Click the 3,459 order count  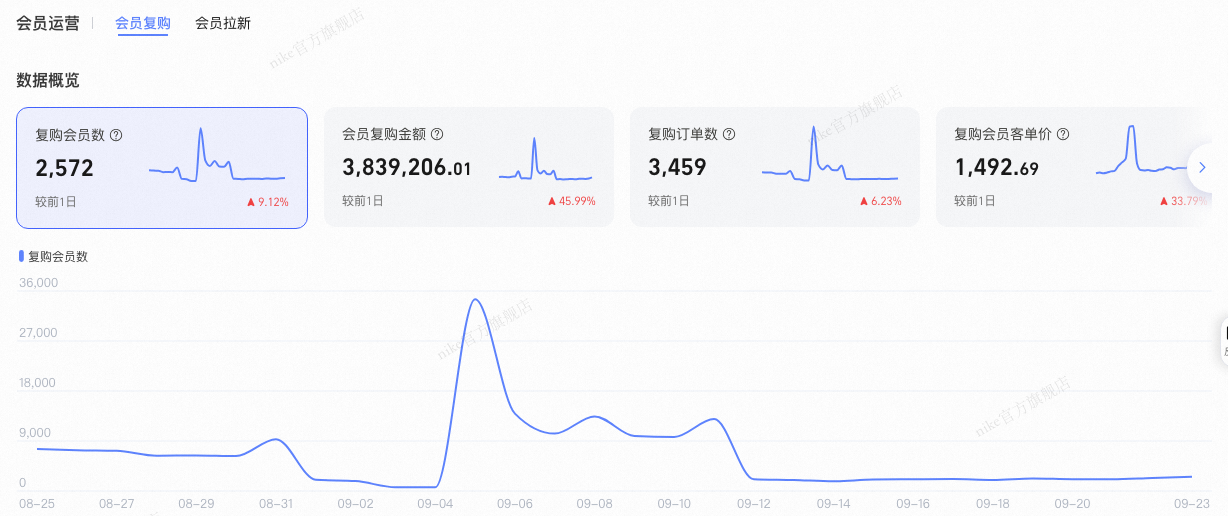677,167
